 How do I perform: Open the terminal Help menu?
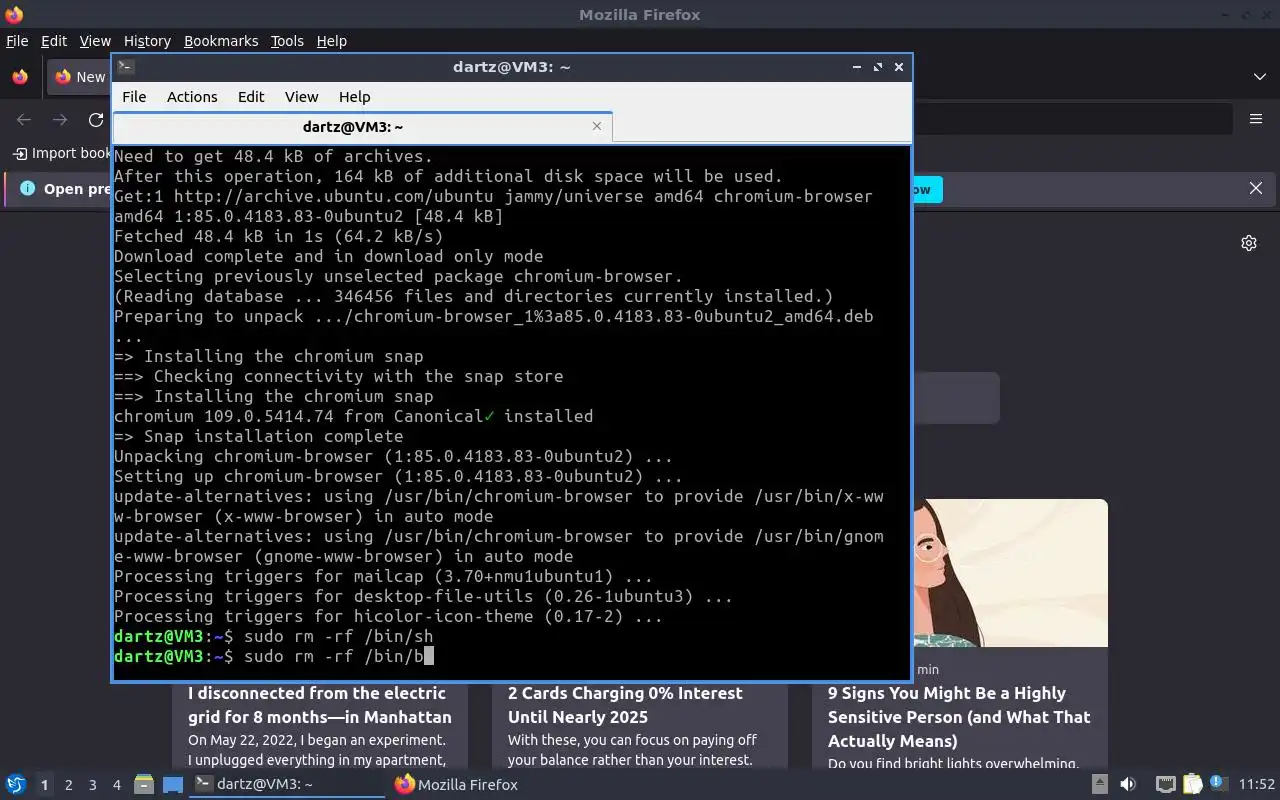coord(354,97)
